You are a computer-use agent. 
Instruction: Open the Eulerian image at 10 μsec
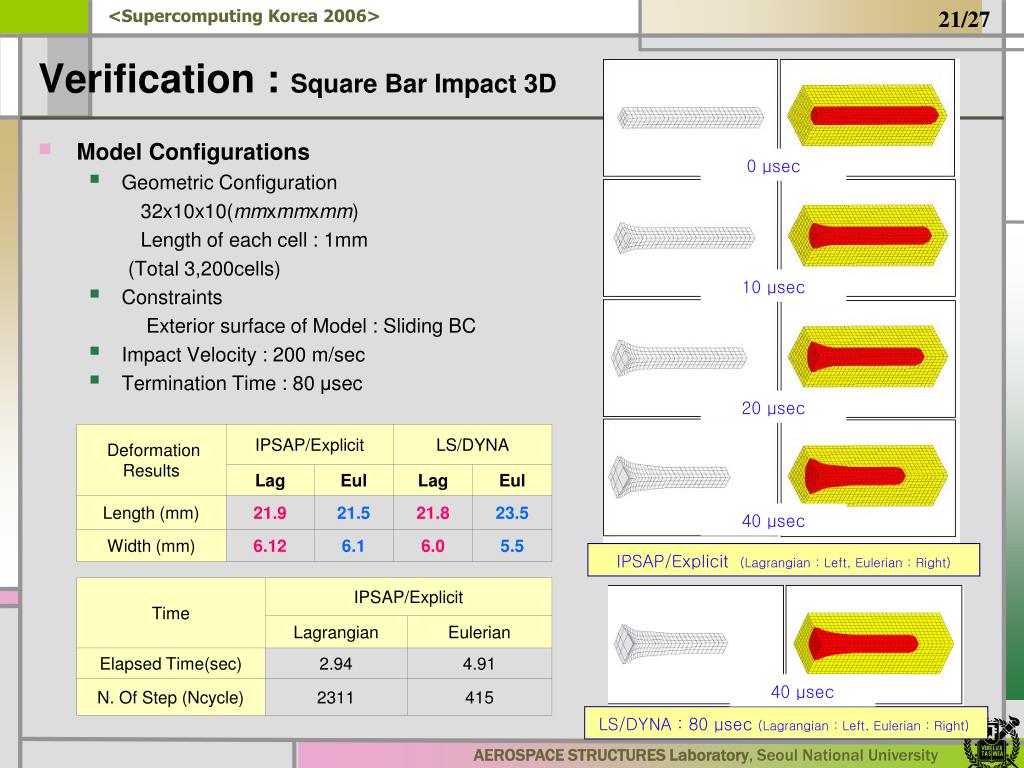coord(868,236)
